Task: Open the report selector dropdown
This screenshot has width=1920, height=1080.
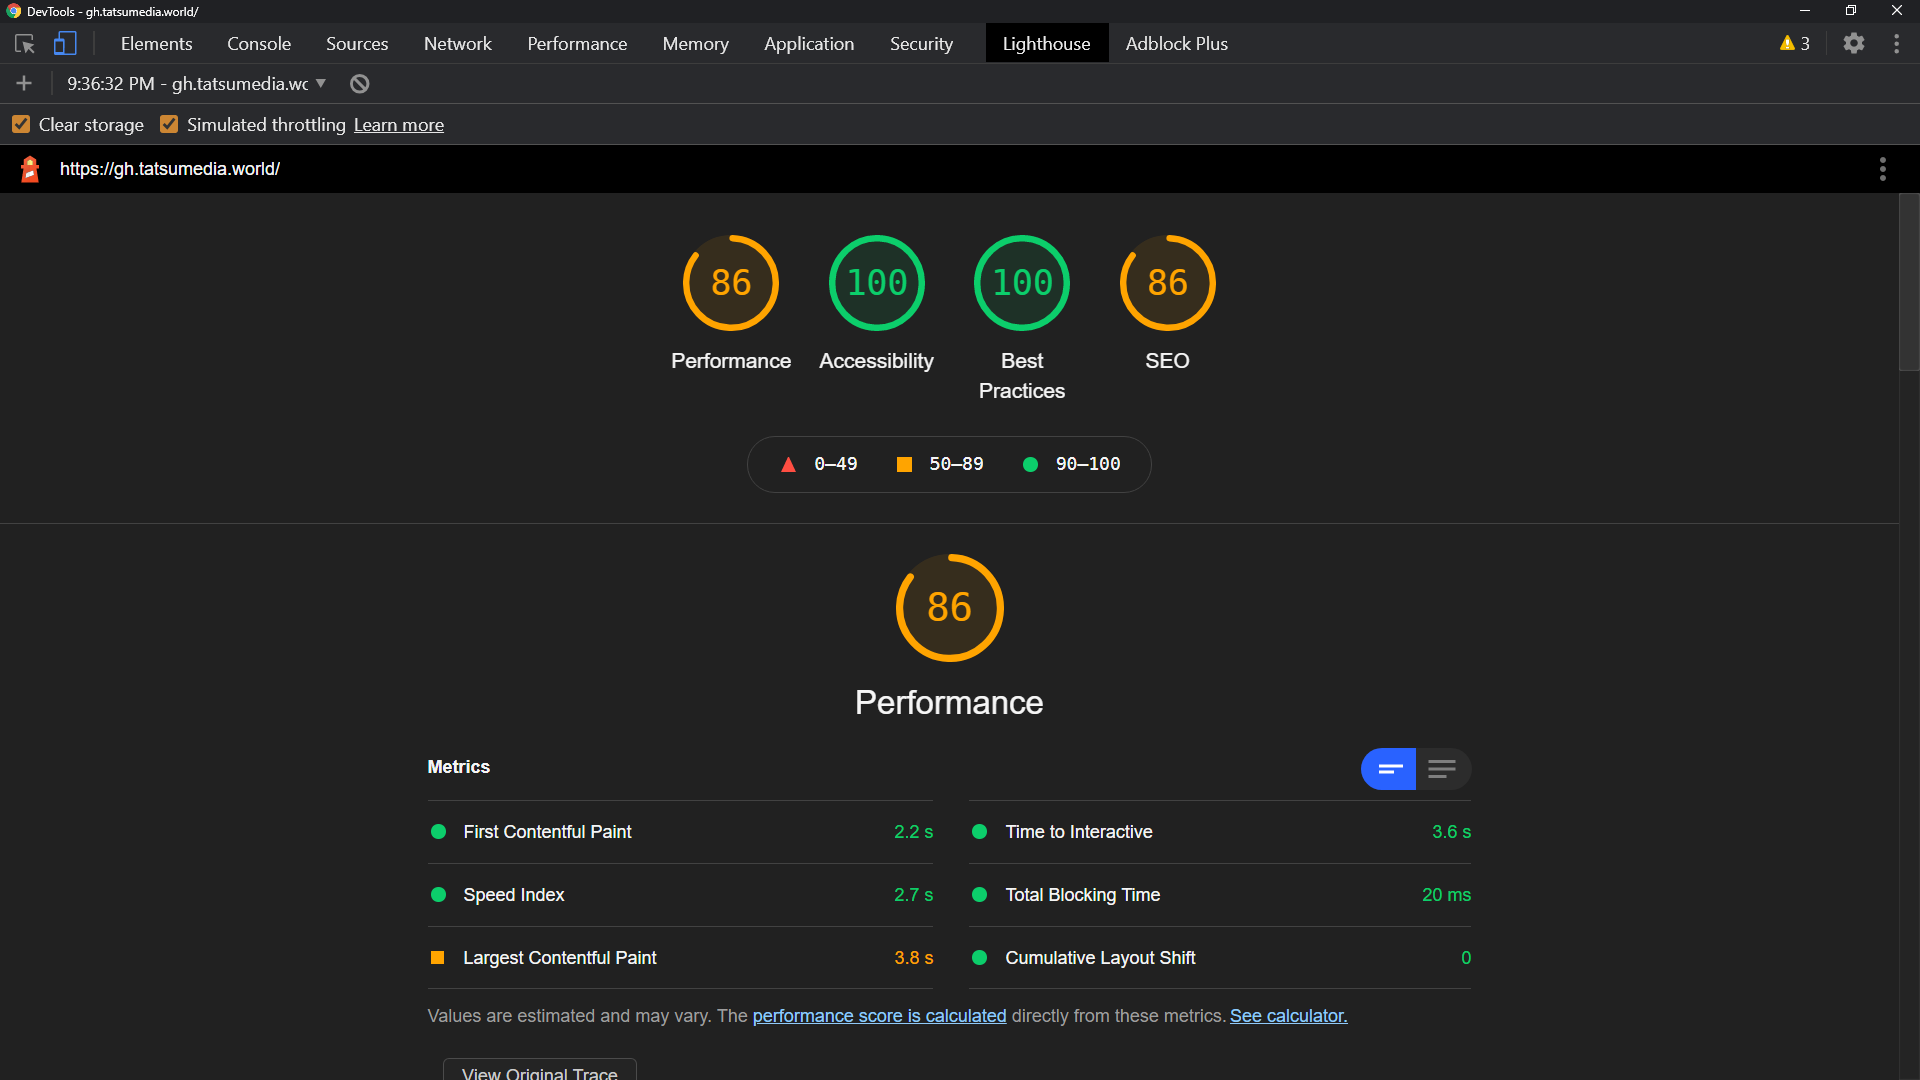Action: pos(196,84)
